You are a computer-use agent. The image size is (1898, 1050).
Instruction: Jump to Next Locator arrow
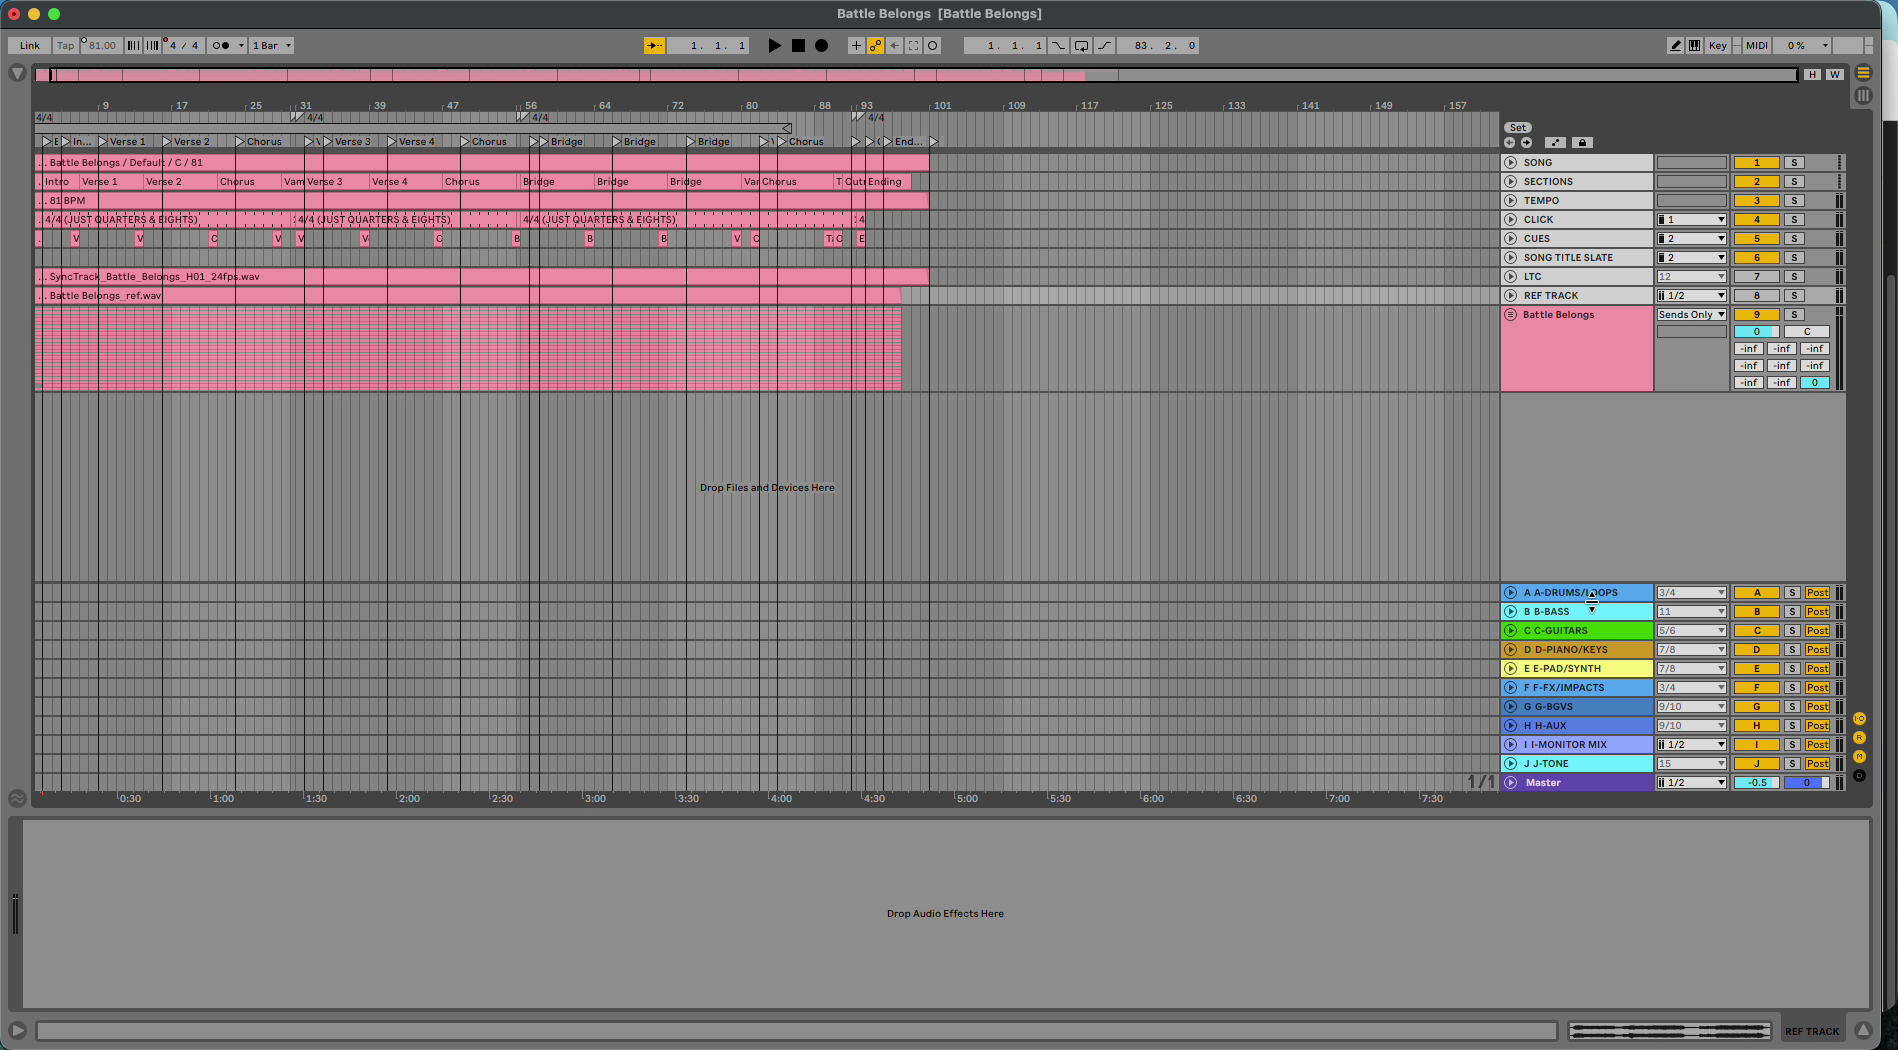tap(1526, 142)
